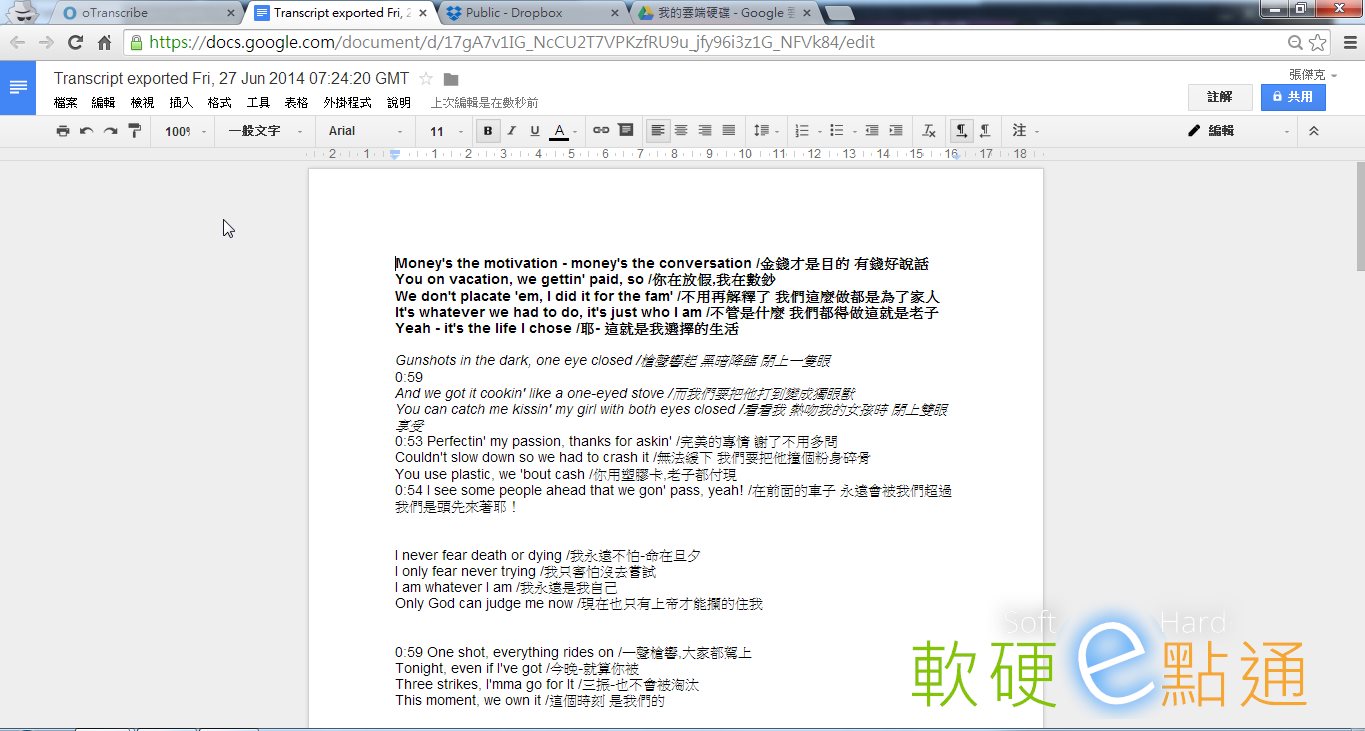
Task: Redo the last action
Action: [111, 131]
